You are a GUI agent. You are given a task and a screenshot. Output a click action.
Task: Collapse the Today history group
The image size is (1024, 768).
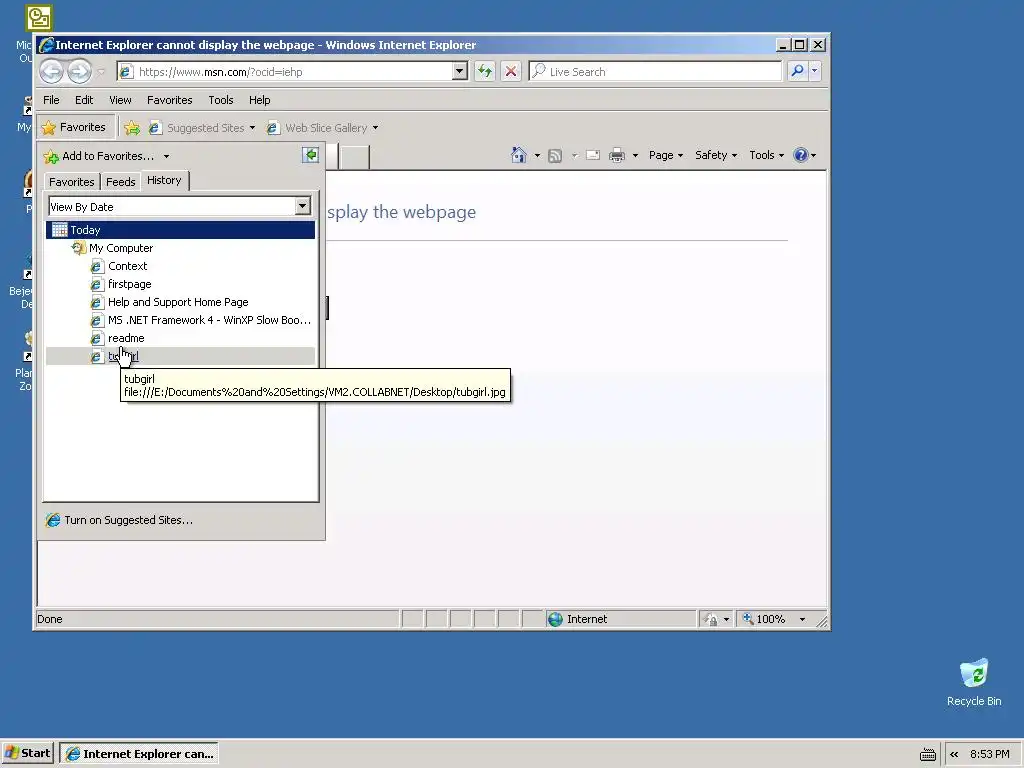click(x=180, y=230)
